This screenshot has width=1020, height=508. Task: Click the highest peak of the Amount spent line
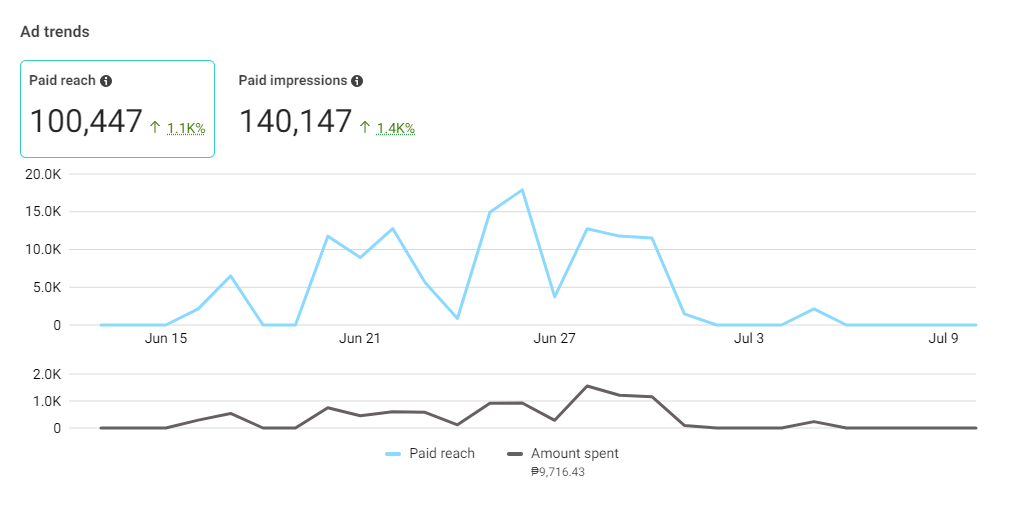(x=587, y=386)
